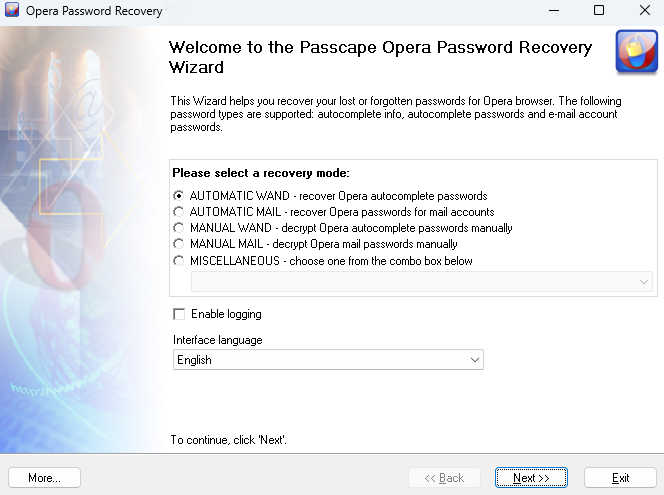Open the Interface language dropdown
The image size is (664, 495).
click(x=328, y=360)
